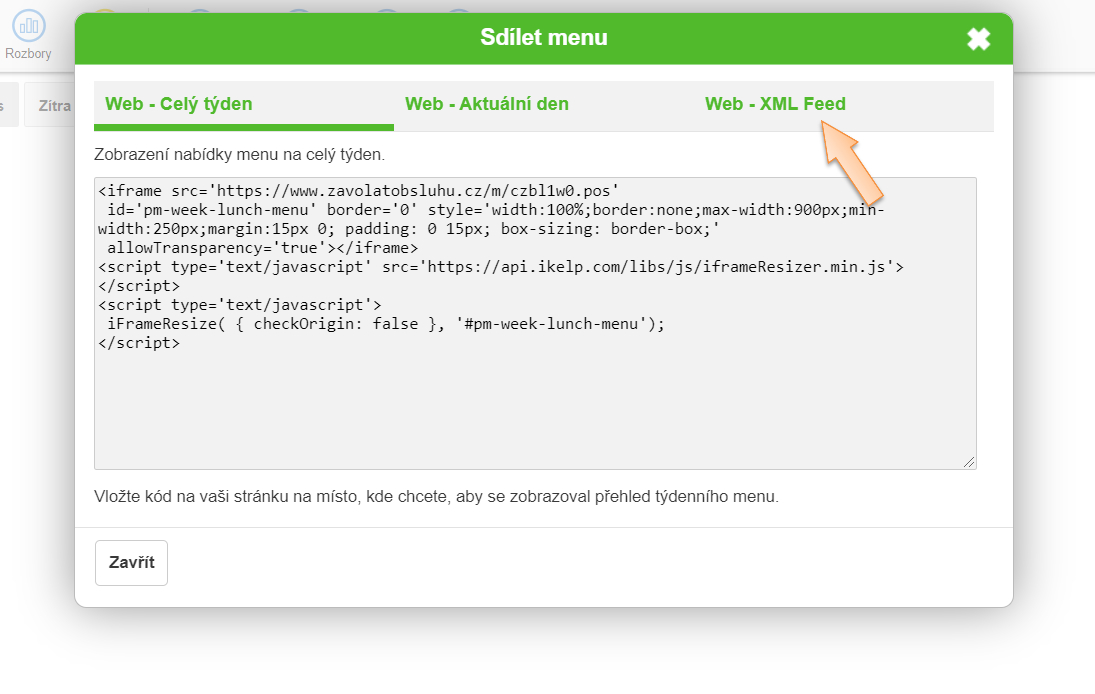Switch to Web - Celý týden tab
The width and height of the screenshot is (1095, 694).
[x=244, y=105]
